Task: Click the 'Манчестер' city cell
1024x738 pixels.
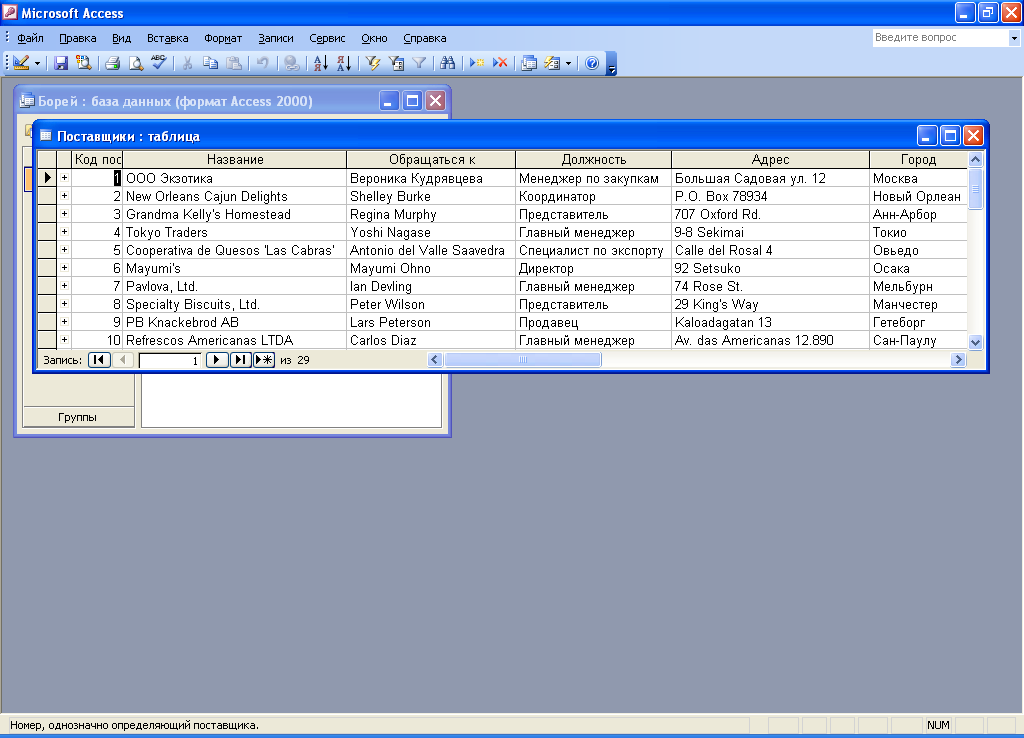Action: click(x=918, y=304)
